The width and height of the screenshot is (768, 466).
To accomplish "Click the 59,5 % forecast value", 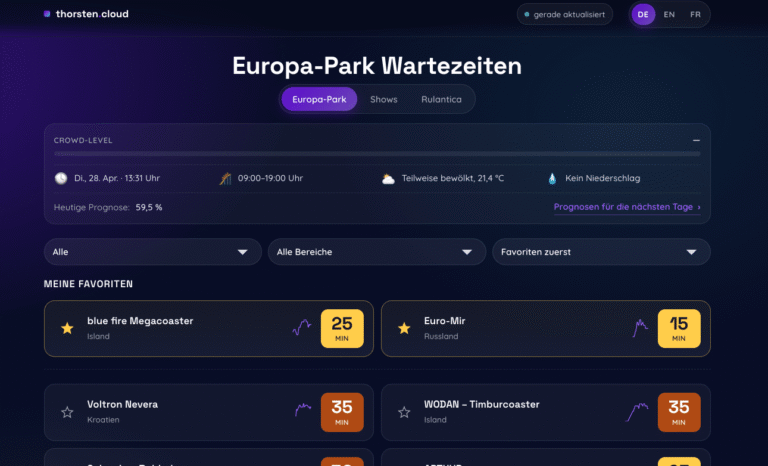I will click(x=149, y=207).
